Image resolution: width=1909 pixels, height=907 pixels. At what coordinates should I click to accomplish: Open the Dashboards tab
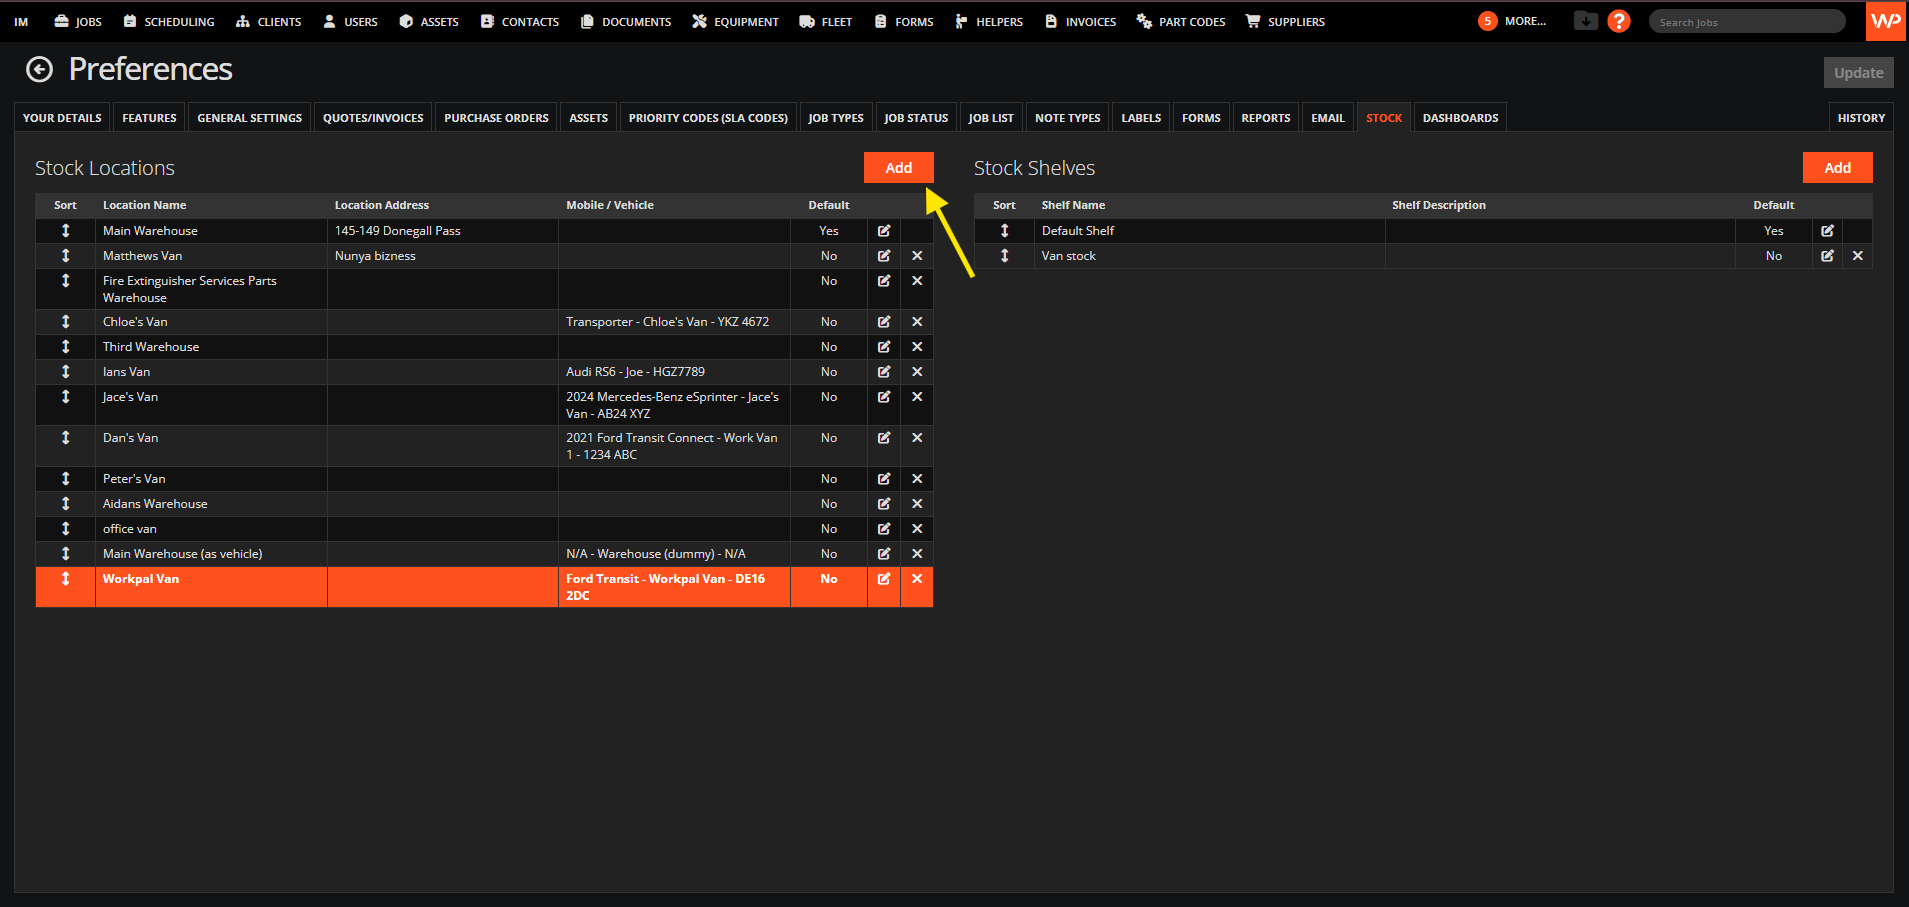point(1460,118)
